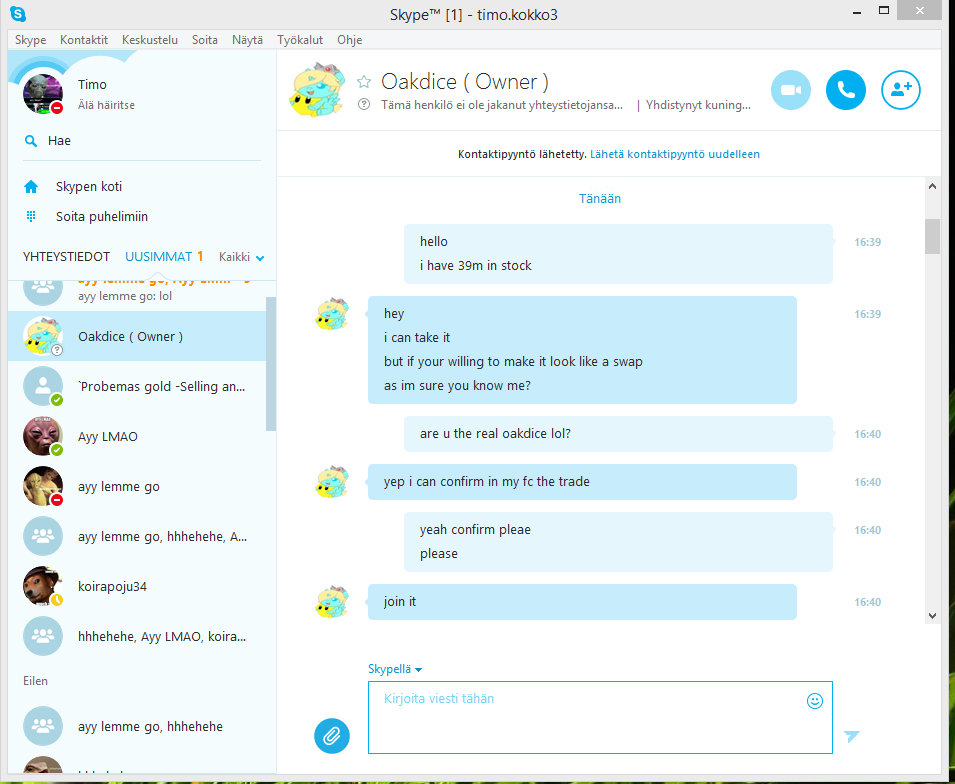Click the Skypen koti home icon
The width and height of the screenshot is (955, 784).
30,186
